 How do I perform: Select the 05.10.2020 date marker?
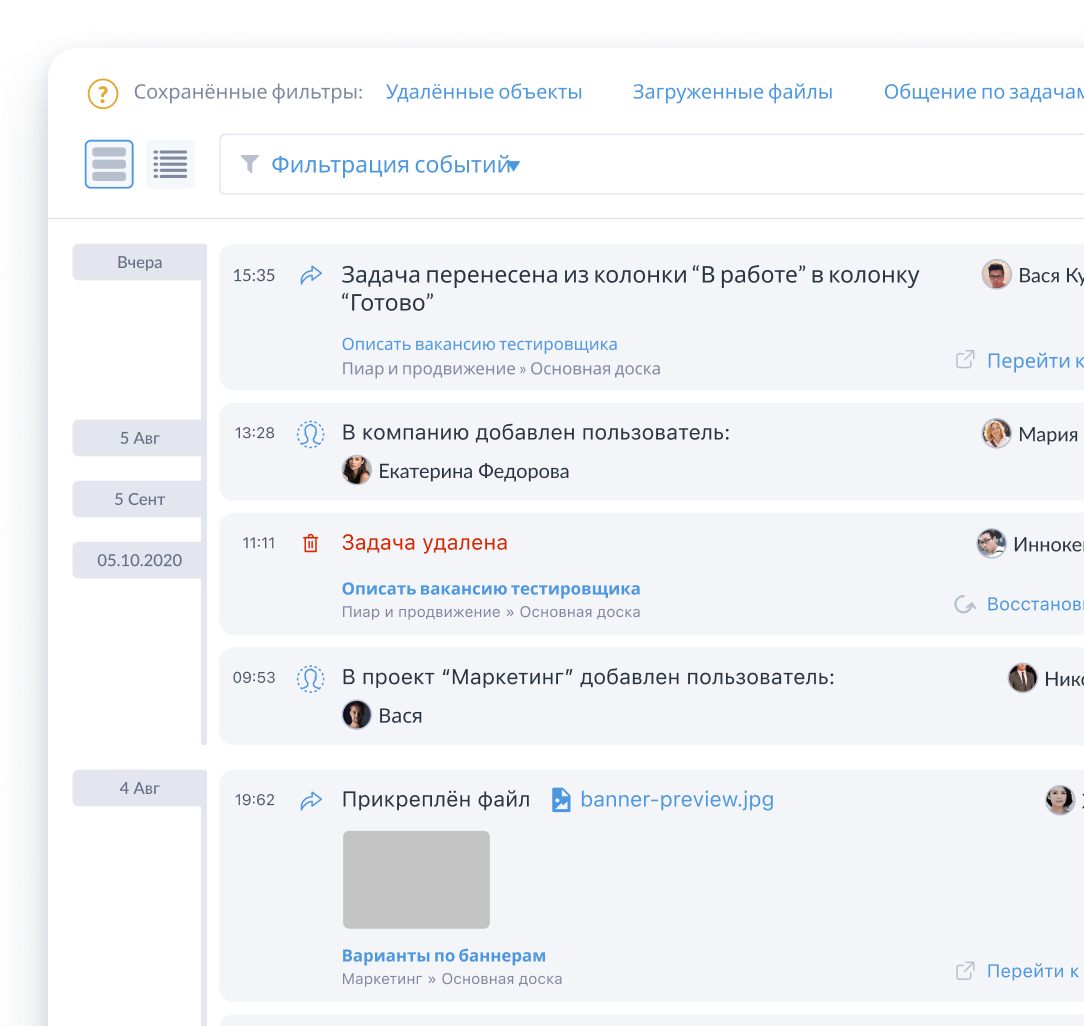(139, 560)
